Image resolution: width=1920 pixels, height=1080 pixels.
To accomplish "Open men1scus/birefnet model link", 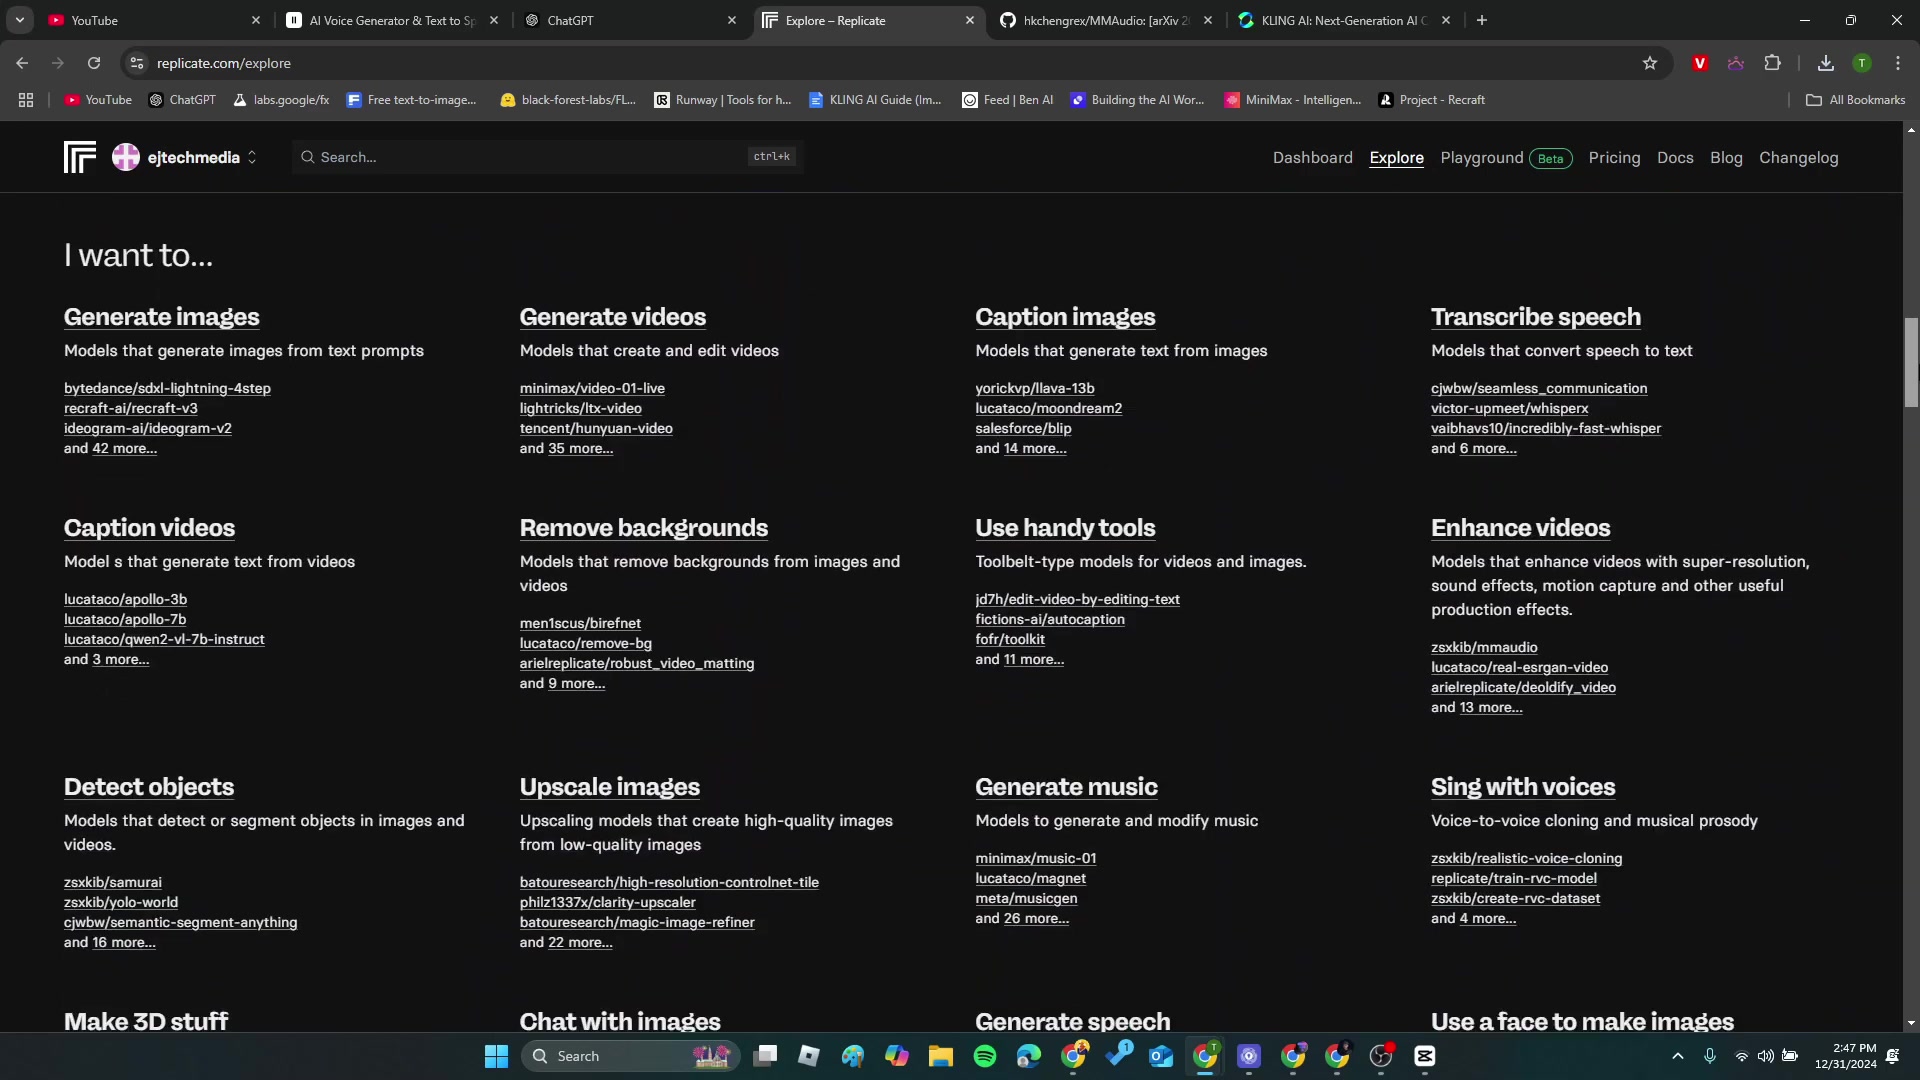I will click(x=580, y=623).
